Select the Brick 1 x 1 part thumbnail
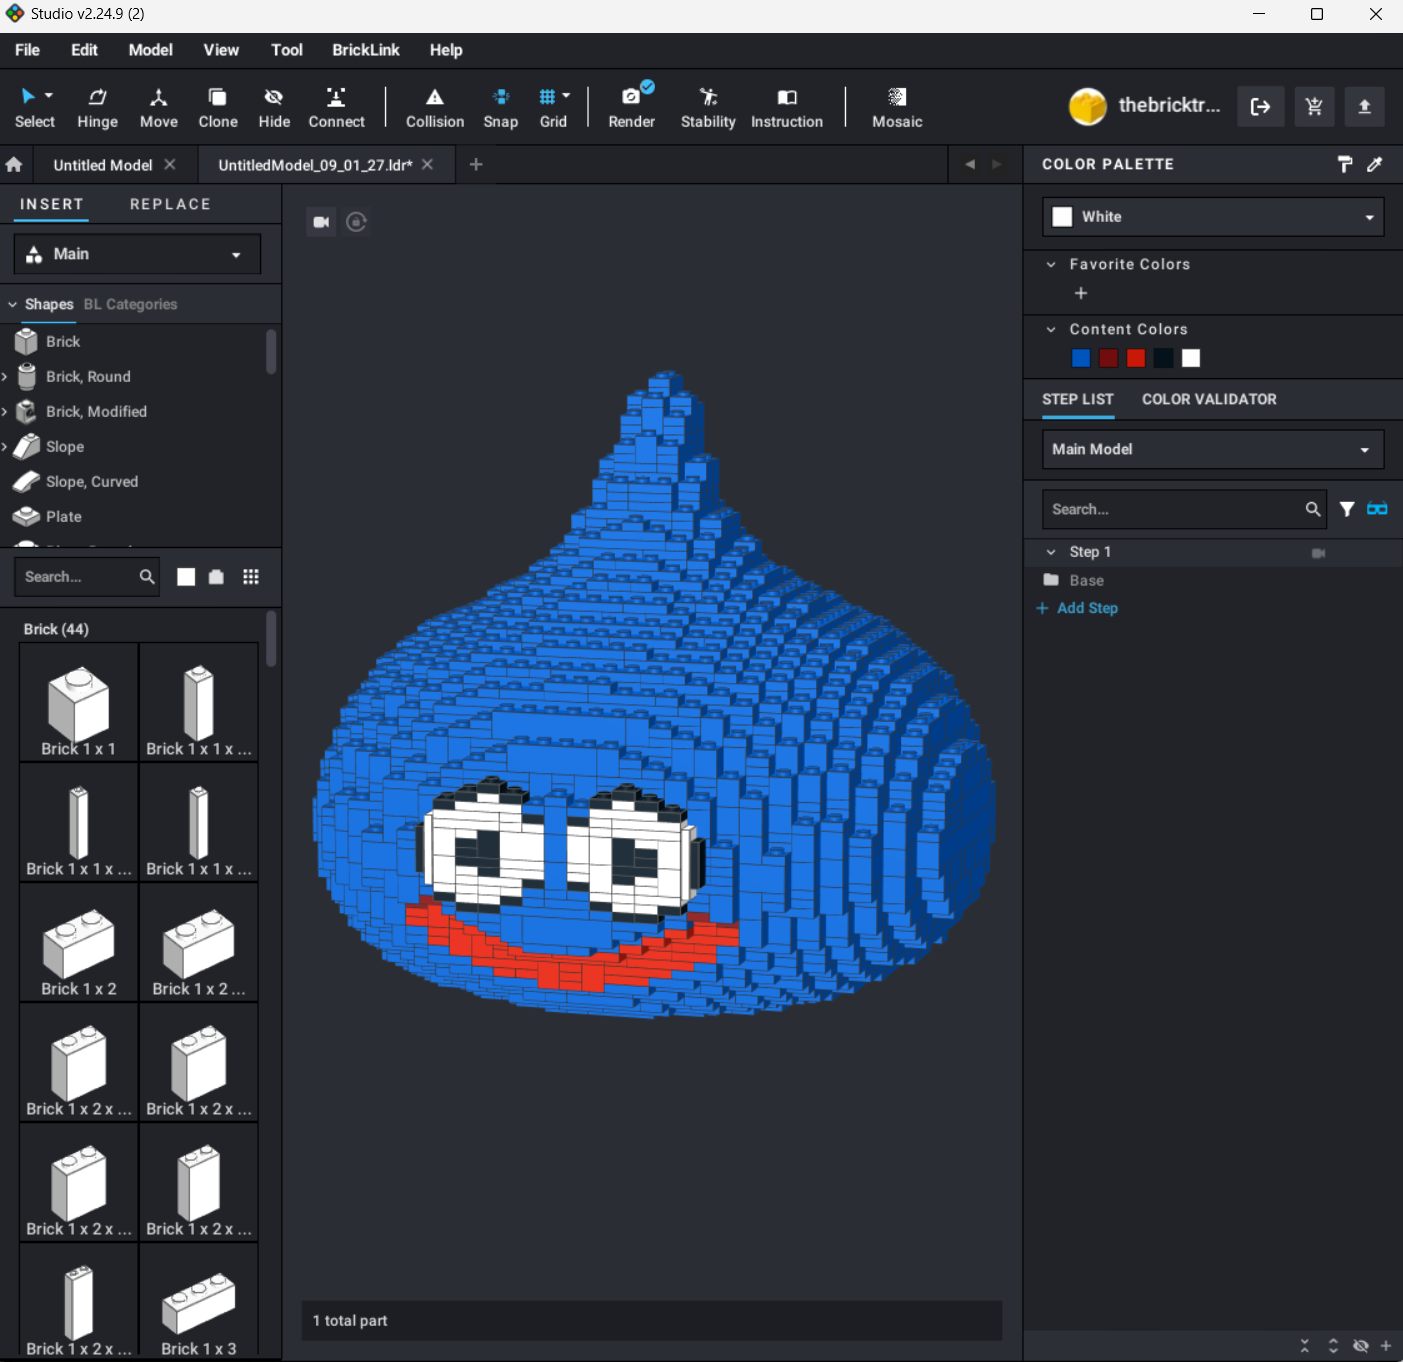Image resolution: width=1403 pixels, height=1362 pixels. [79, 702]
